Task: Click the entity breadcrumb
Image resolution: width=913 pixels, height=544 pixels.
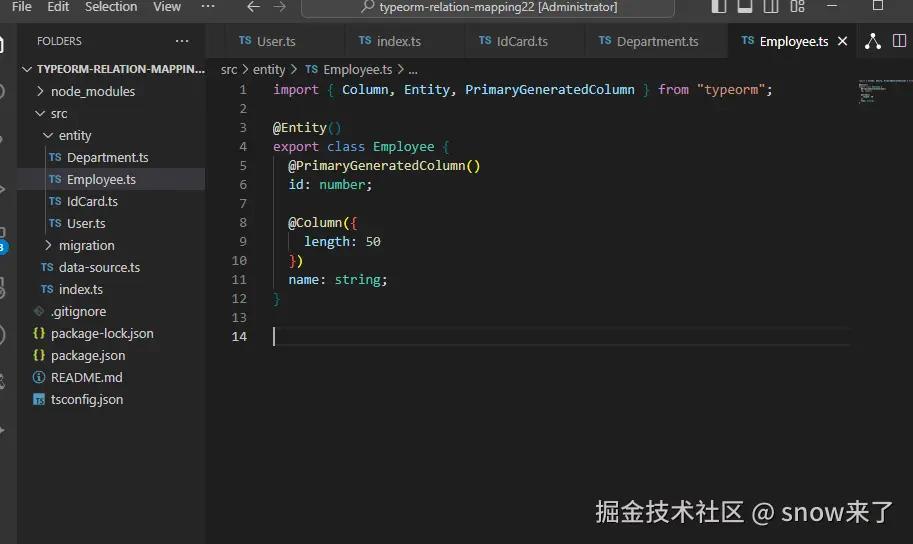Action: (269, 70)
